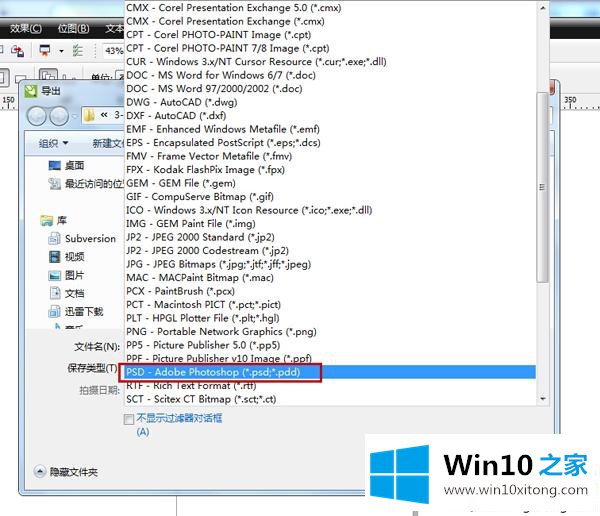Pick GEM - GEM File format

coord(331,183)
